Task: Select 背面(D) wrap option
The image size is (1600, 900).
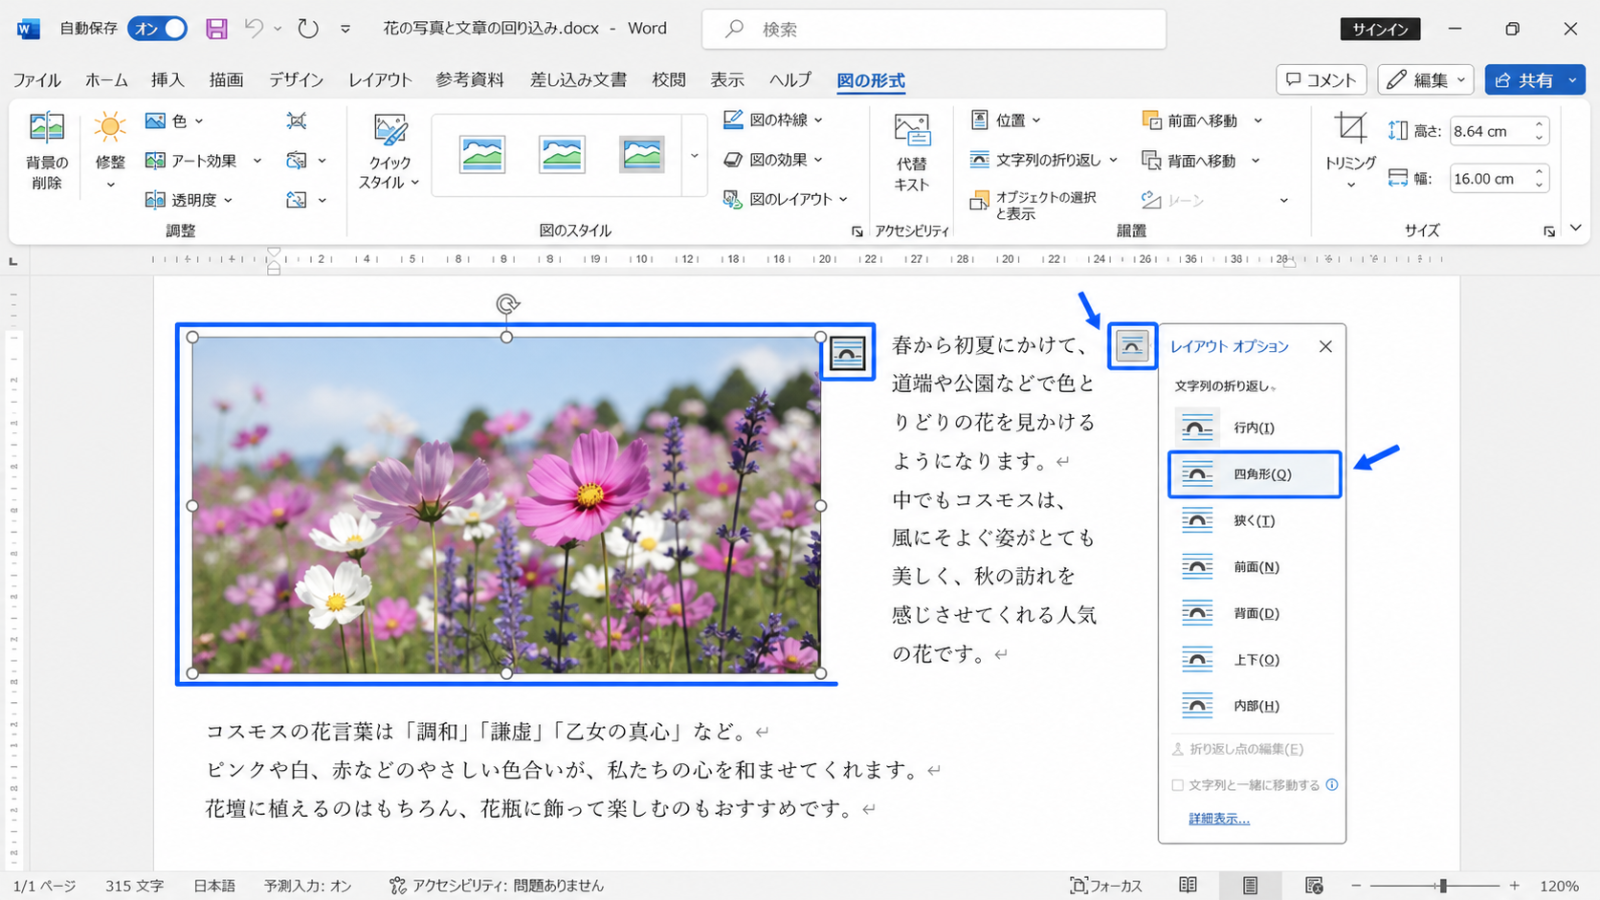Action: pos(1254,613)
